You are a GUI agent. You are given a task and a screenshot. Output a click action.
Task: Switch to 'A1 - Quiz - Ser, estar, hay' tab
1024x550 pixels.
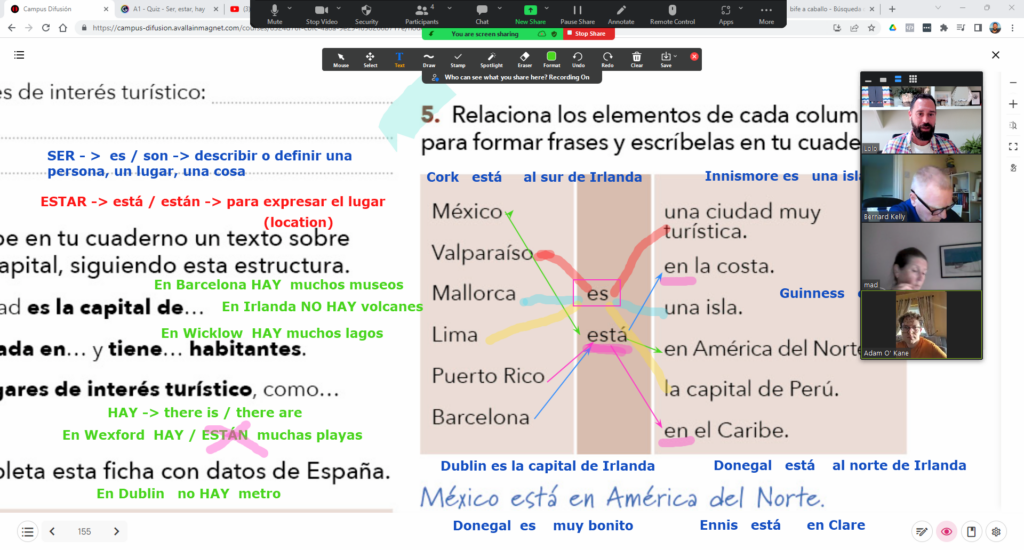(x=168, y=9)
